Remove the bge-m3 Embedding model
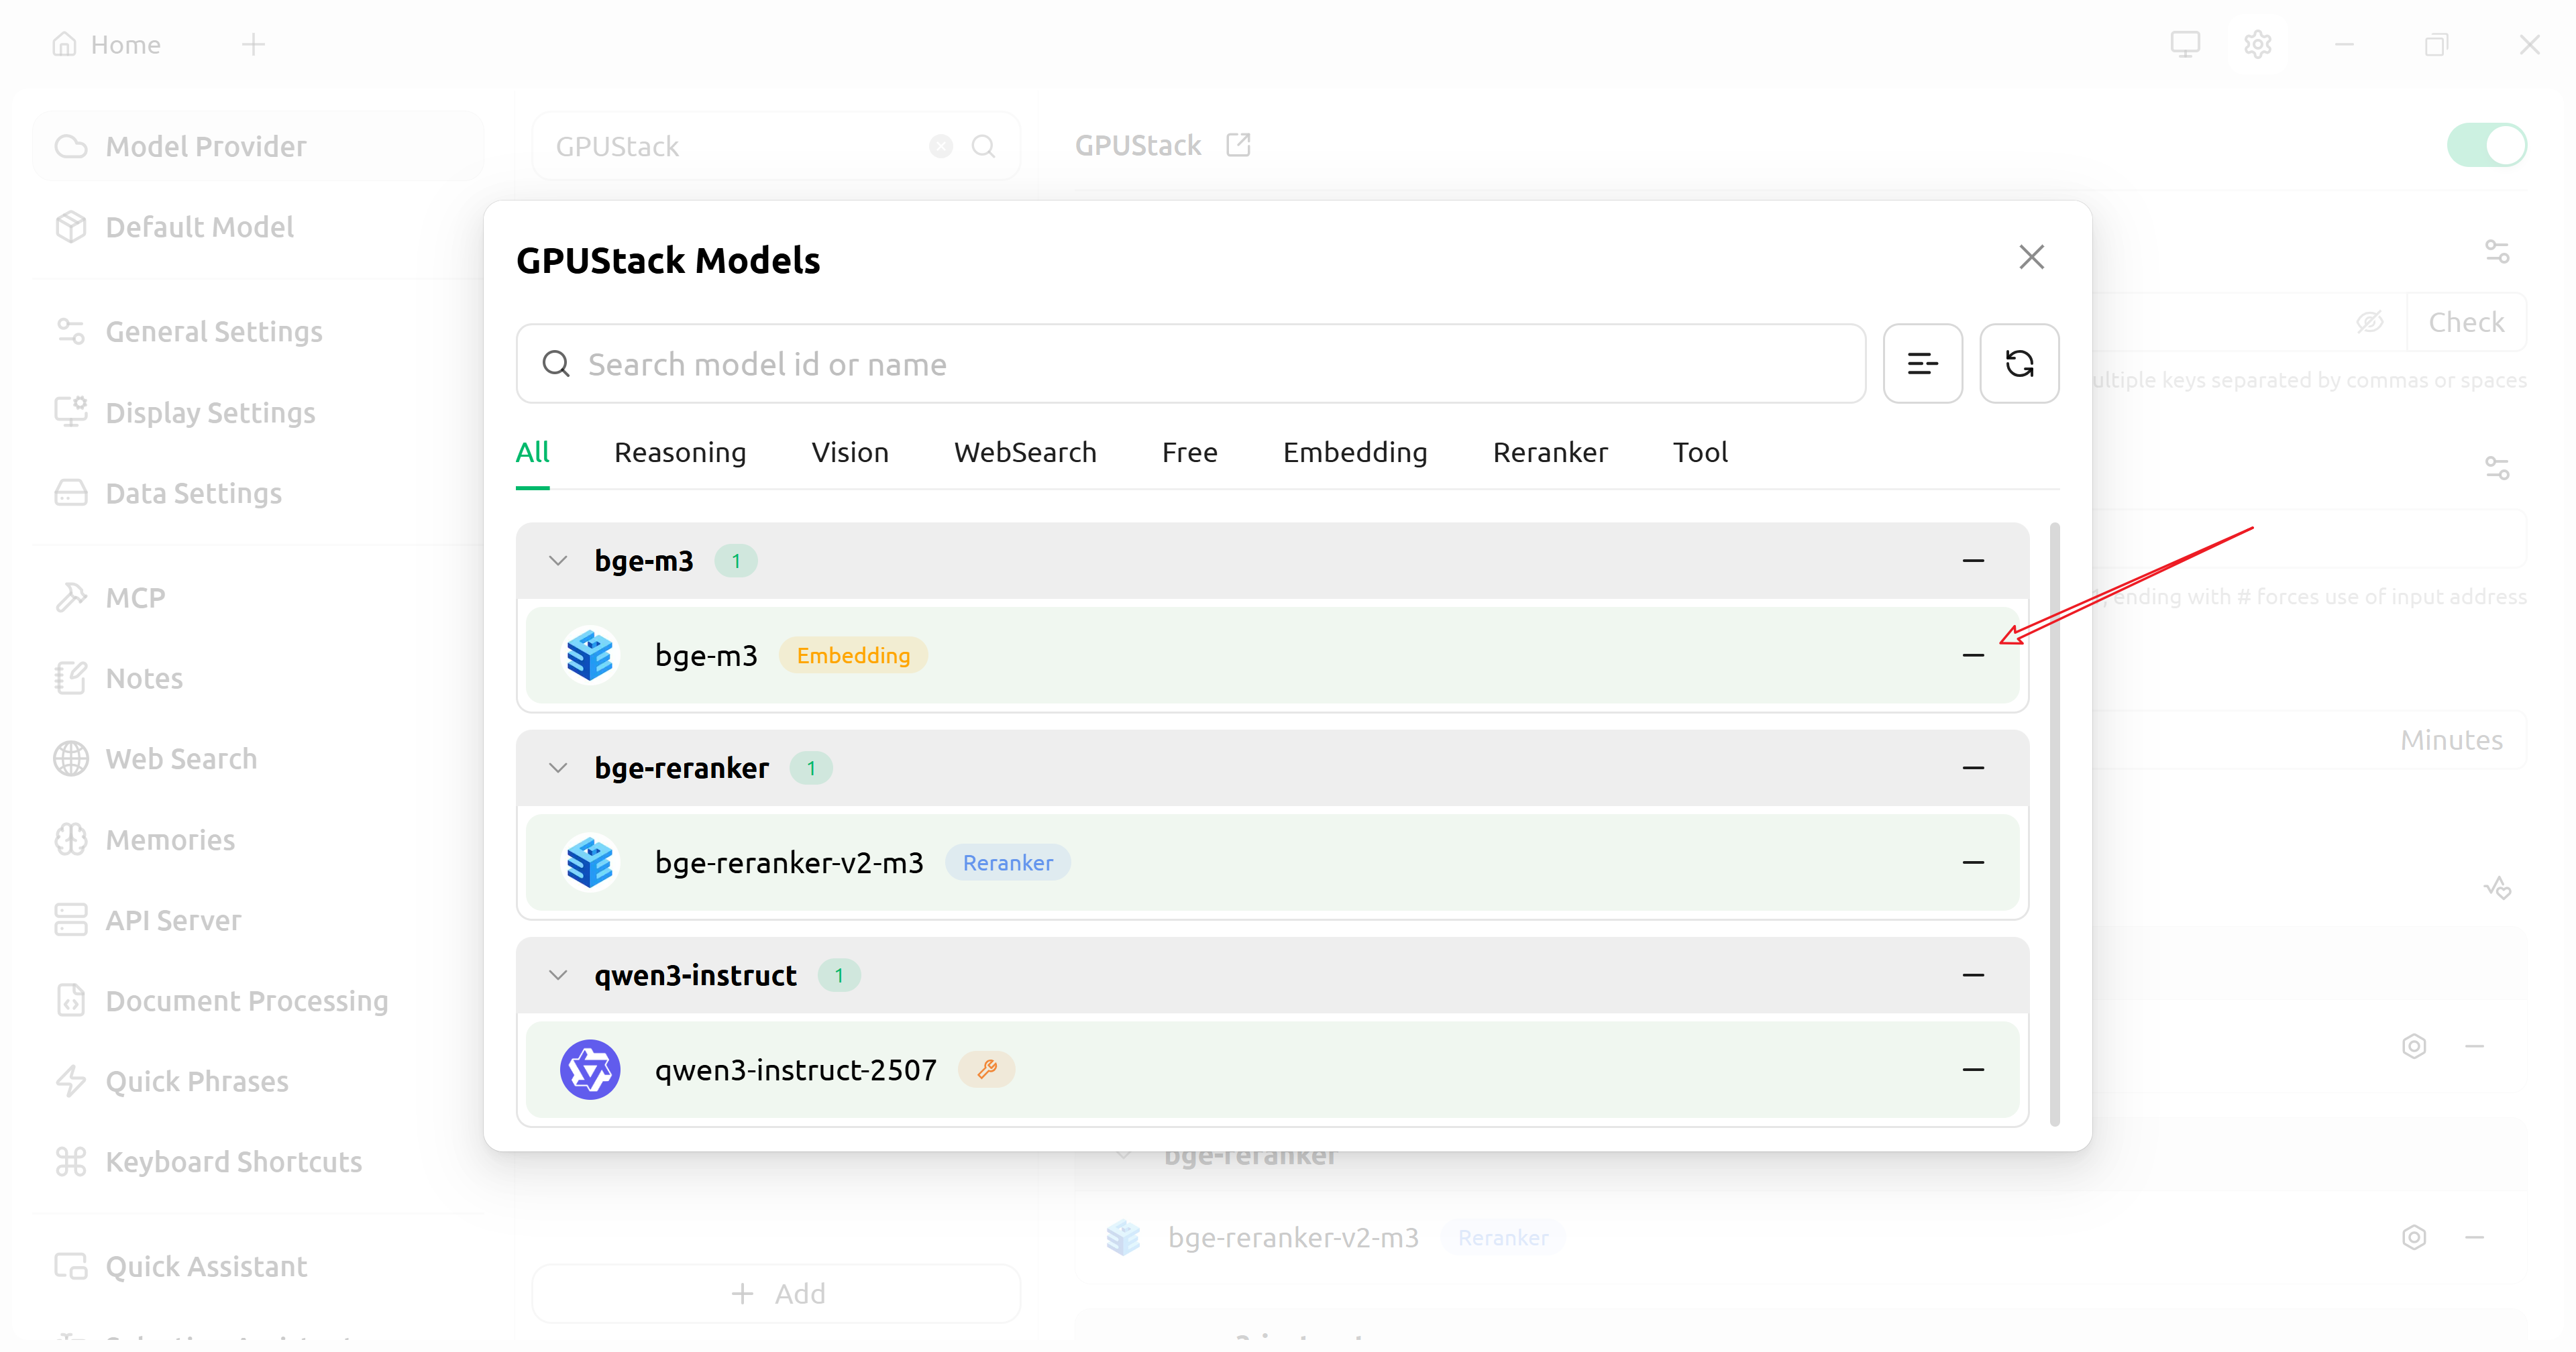 point(1972,655)
